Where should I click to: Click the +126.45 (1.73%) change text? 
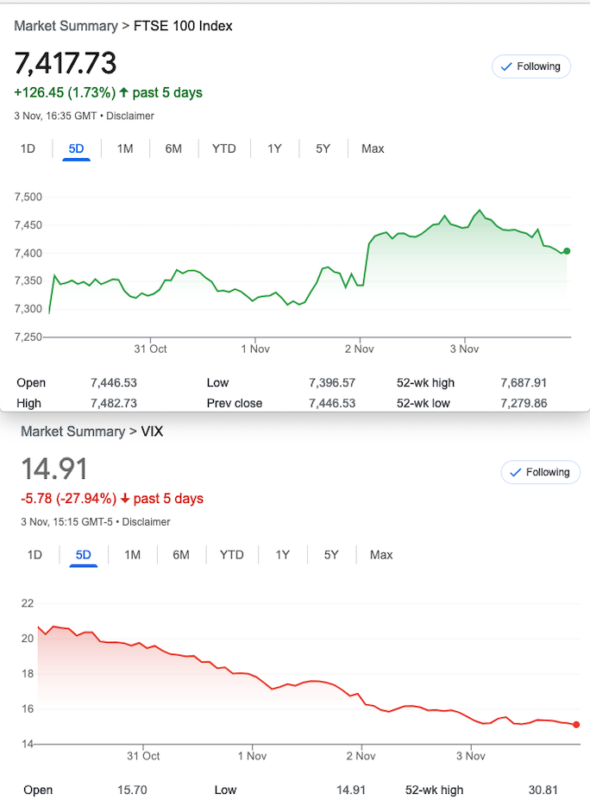point(65,93)
